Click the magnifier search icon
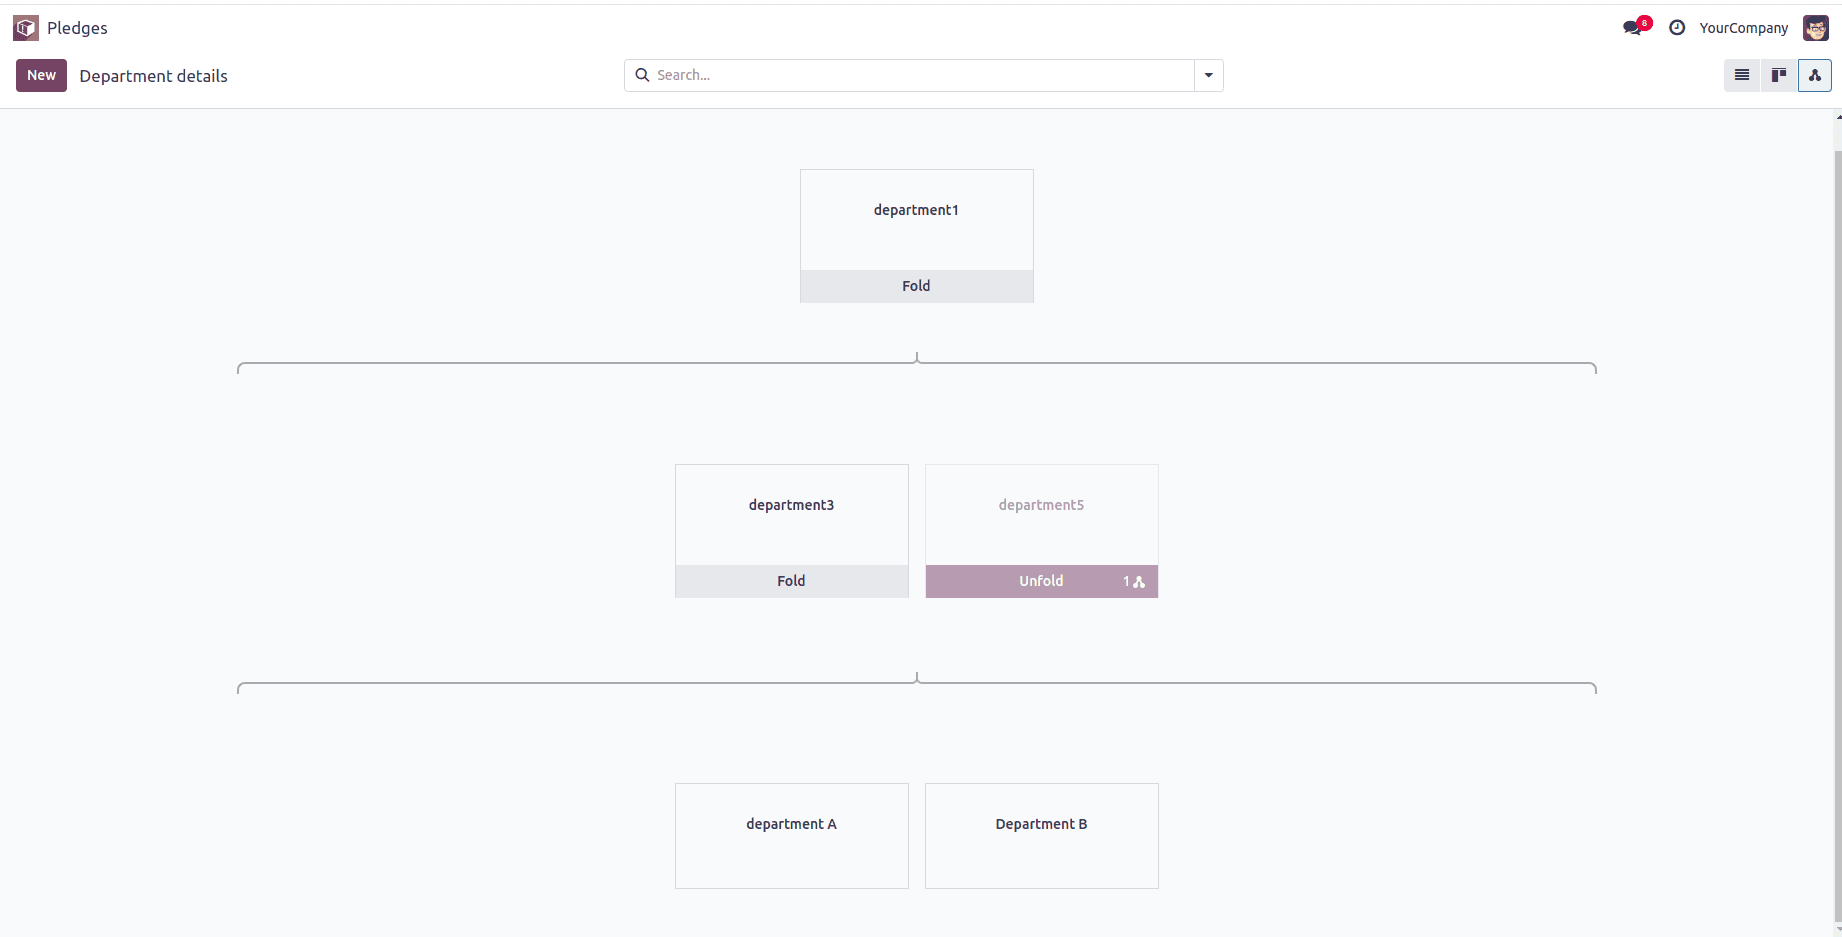Screen dimensions: 1842x937 tap(642, 75)
